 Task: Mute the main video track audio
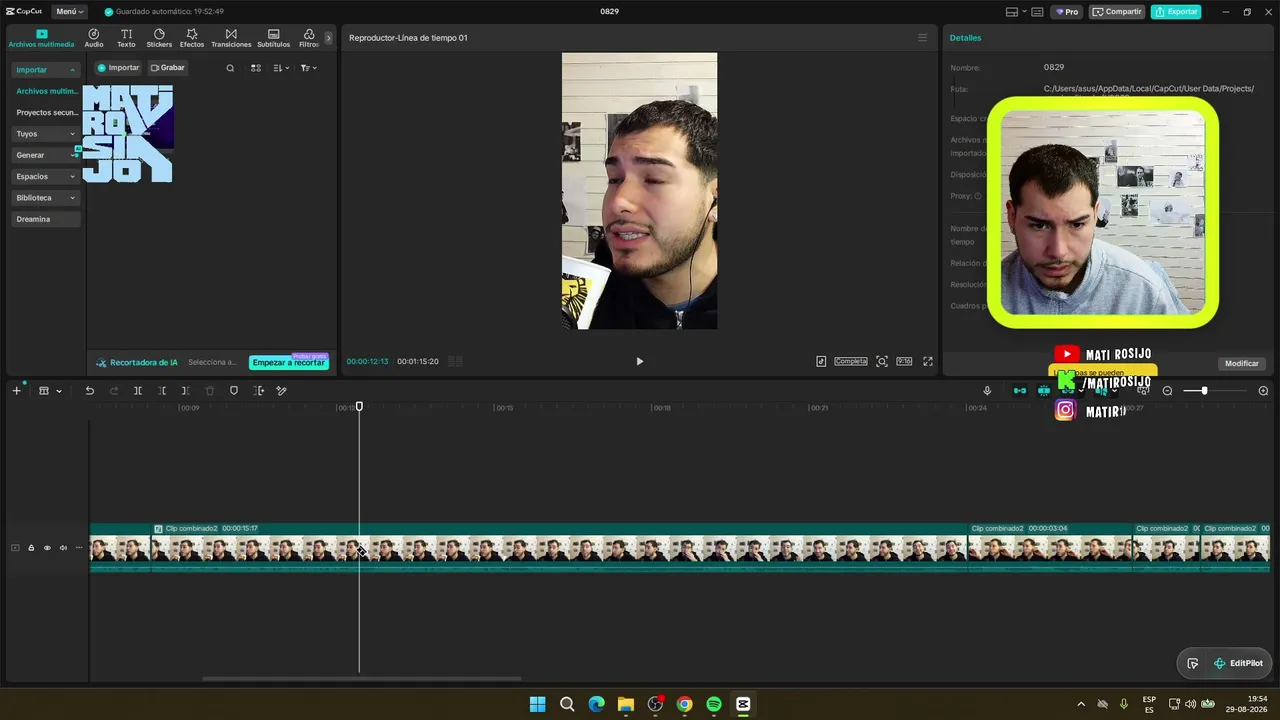[x=63, y=548]
